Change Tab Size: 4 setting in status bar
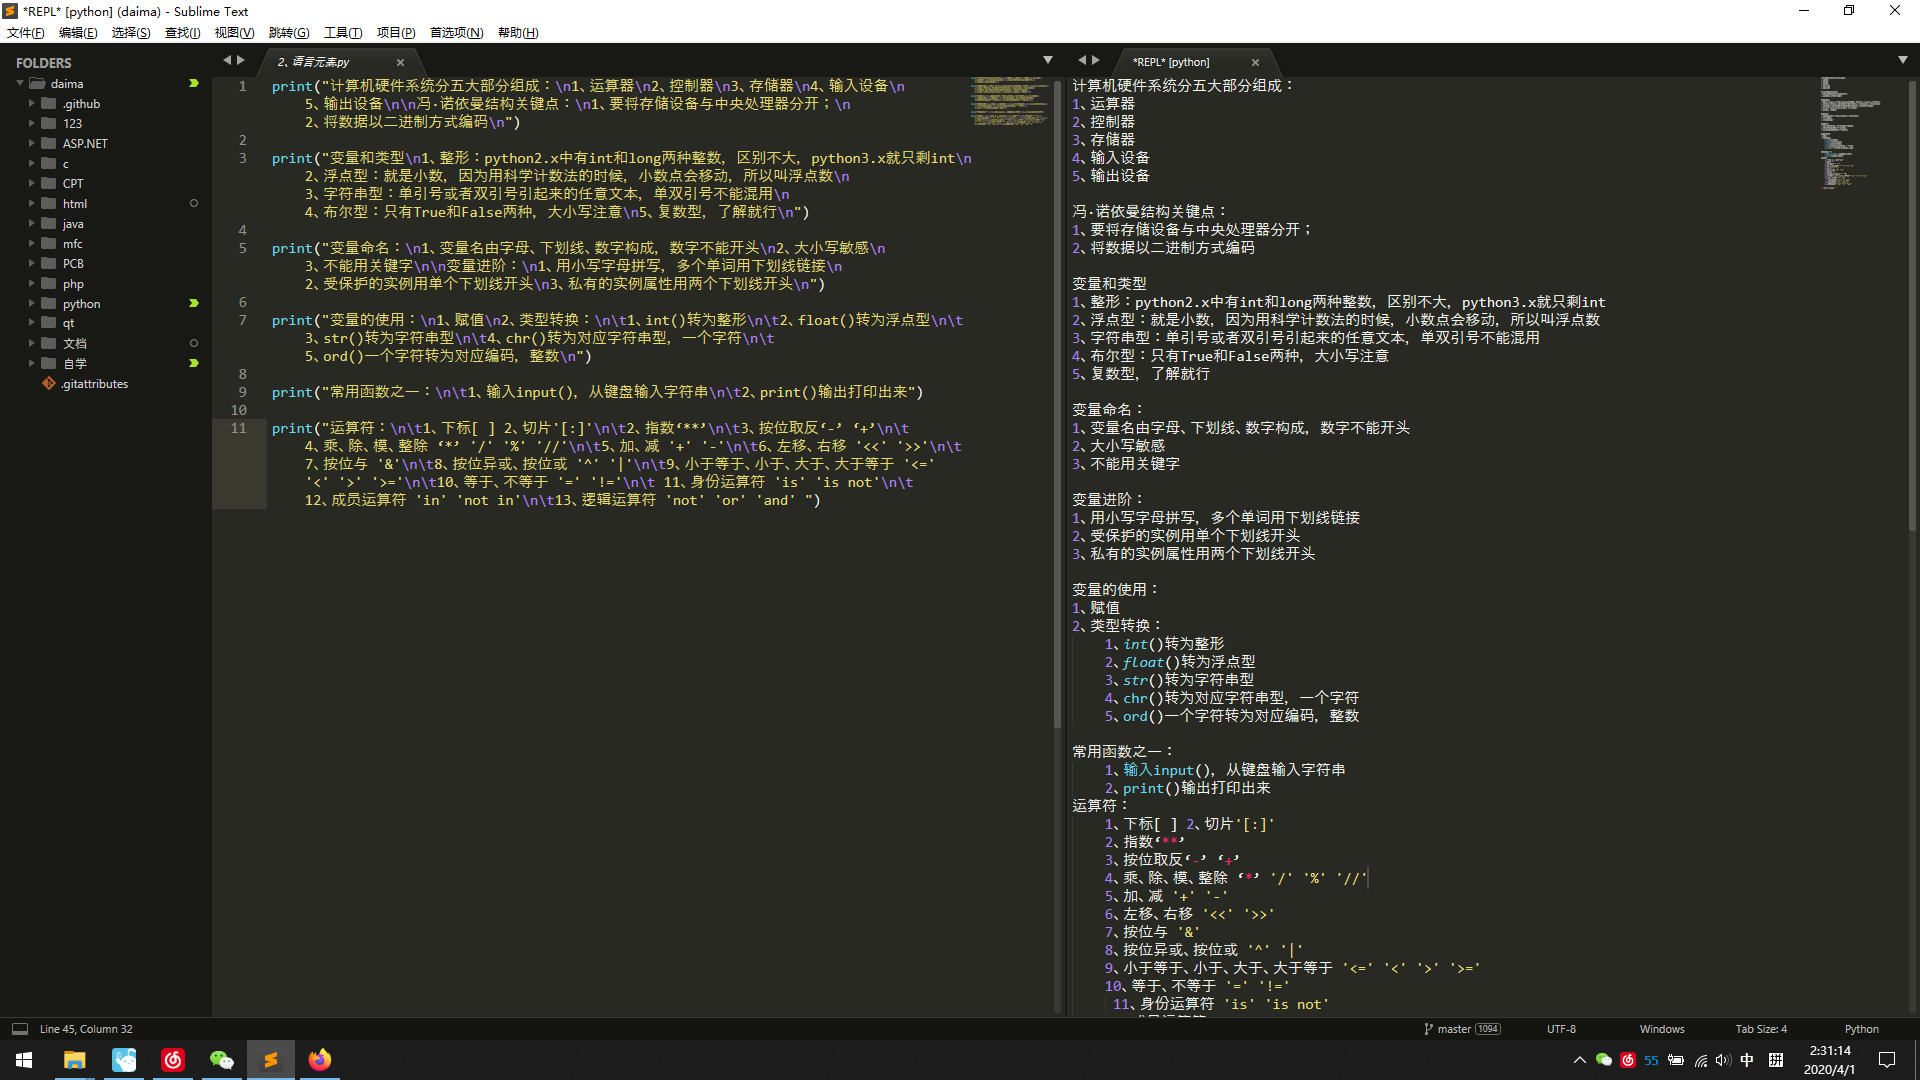This screenshot has width=1920, height=1080. tap(1761, 1029)
